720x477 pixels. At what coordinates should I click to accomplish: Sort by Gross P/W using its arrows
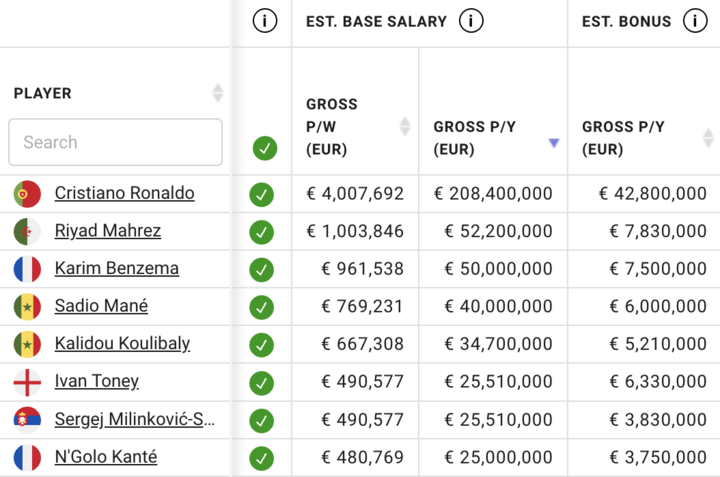[405, 126]
